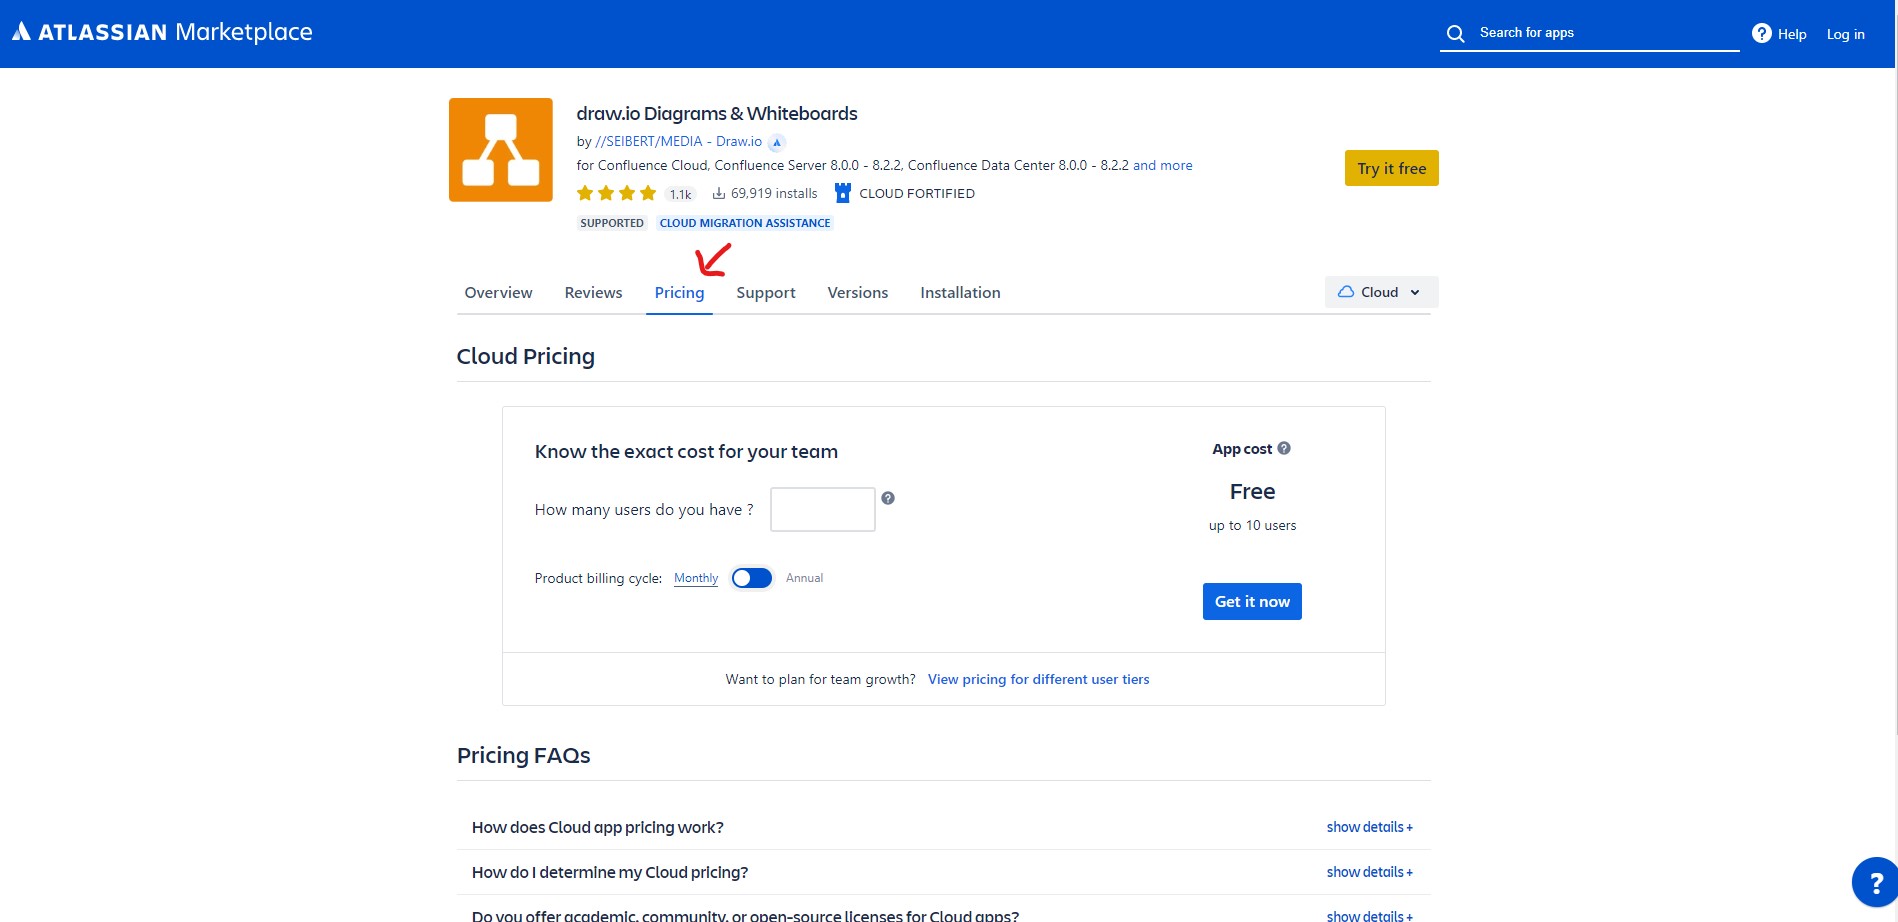Image resolution: width=1898 pixels, height=922 pixels.
Task: Open the Versions tab
Action: click(x=857, y=293)
